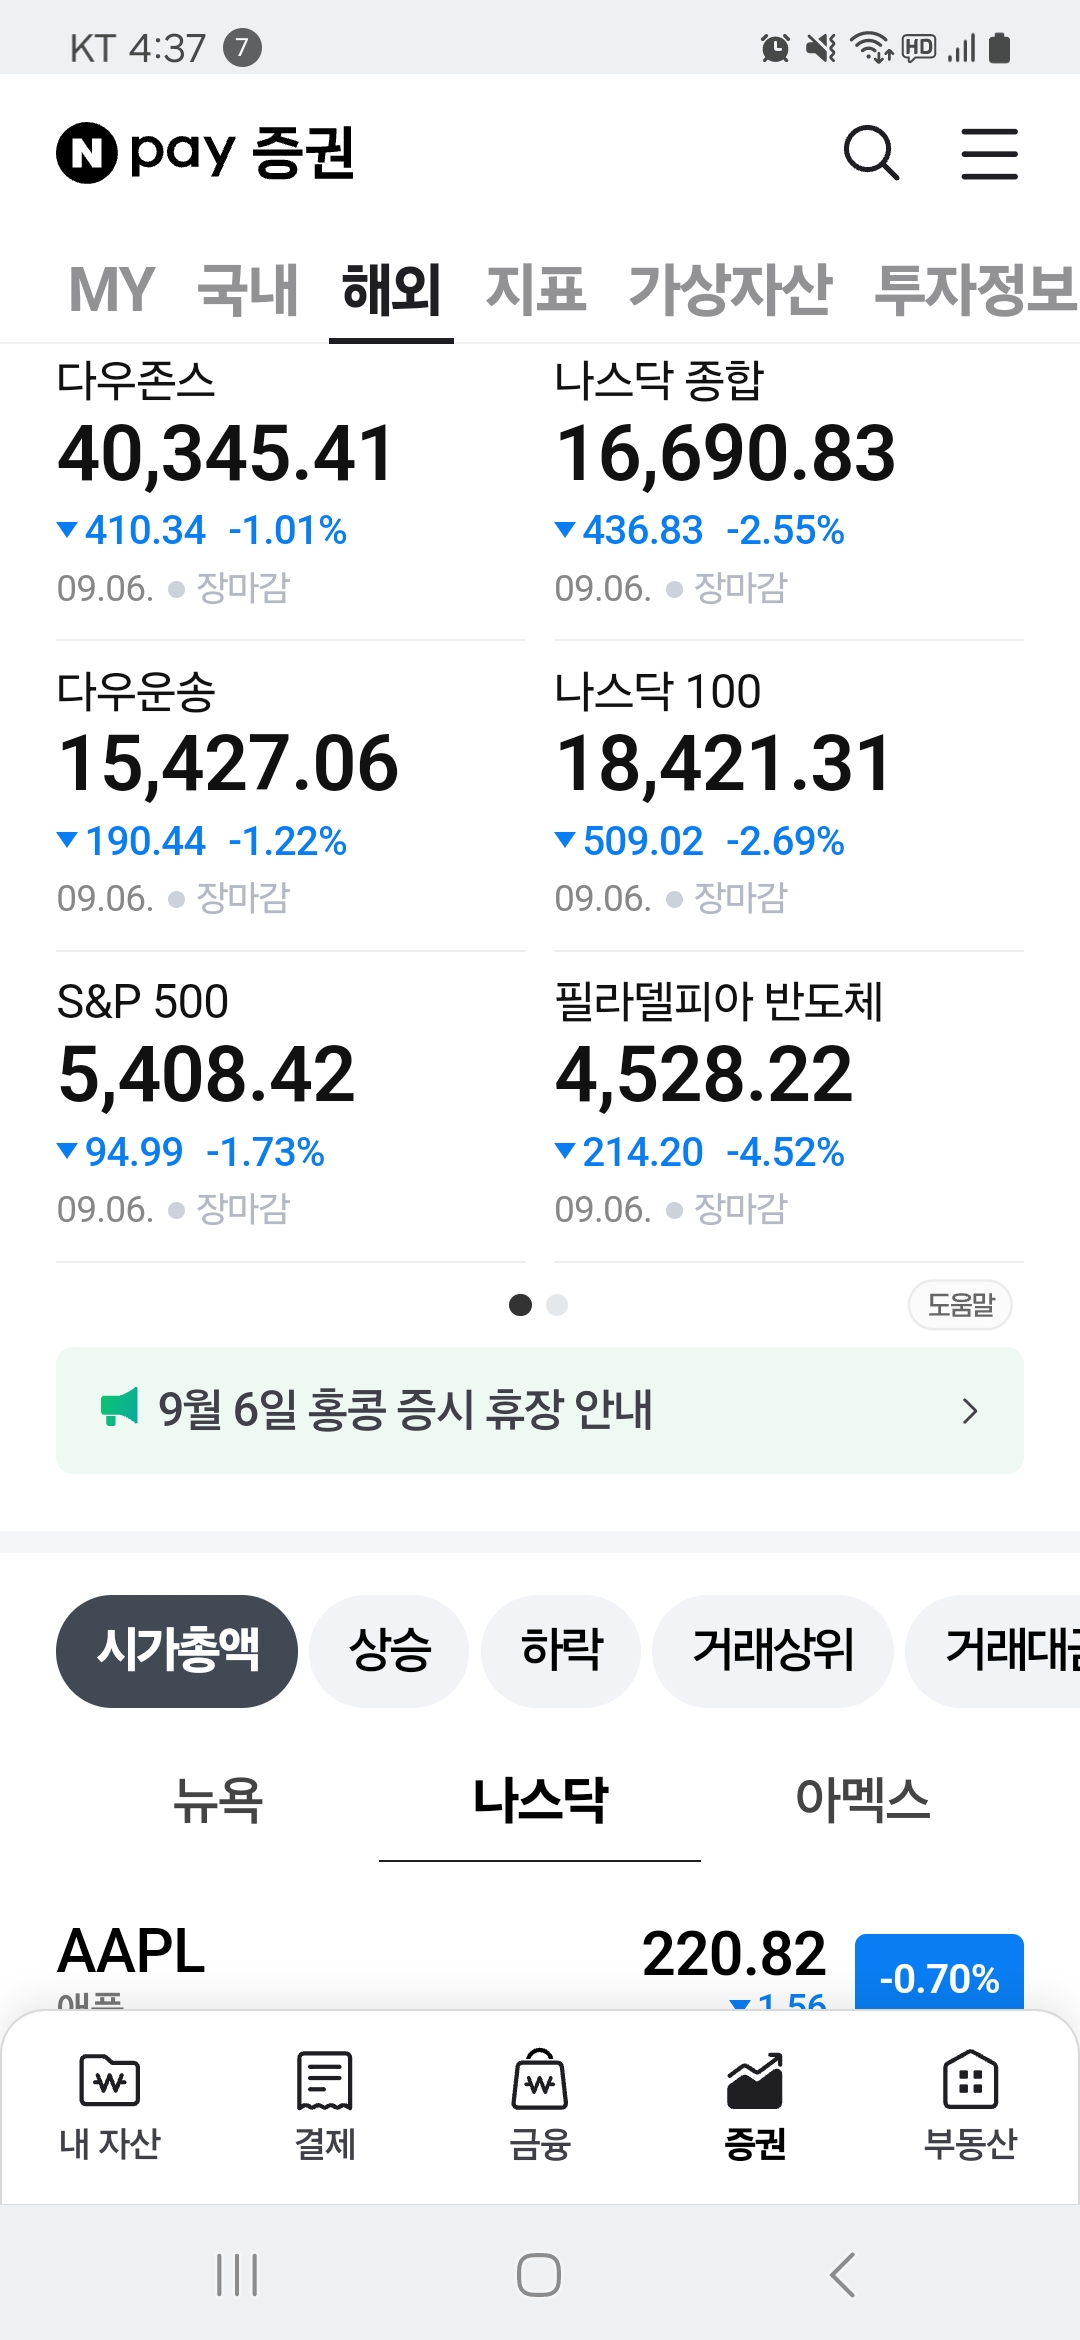Switch to the 뉴욕 exchange tab
1080x2340 pixels.
(x=218, y=1800)
